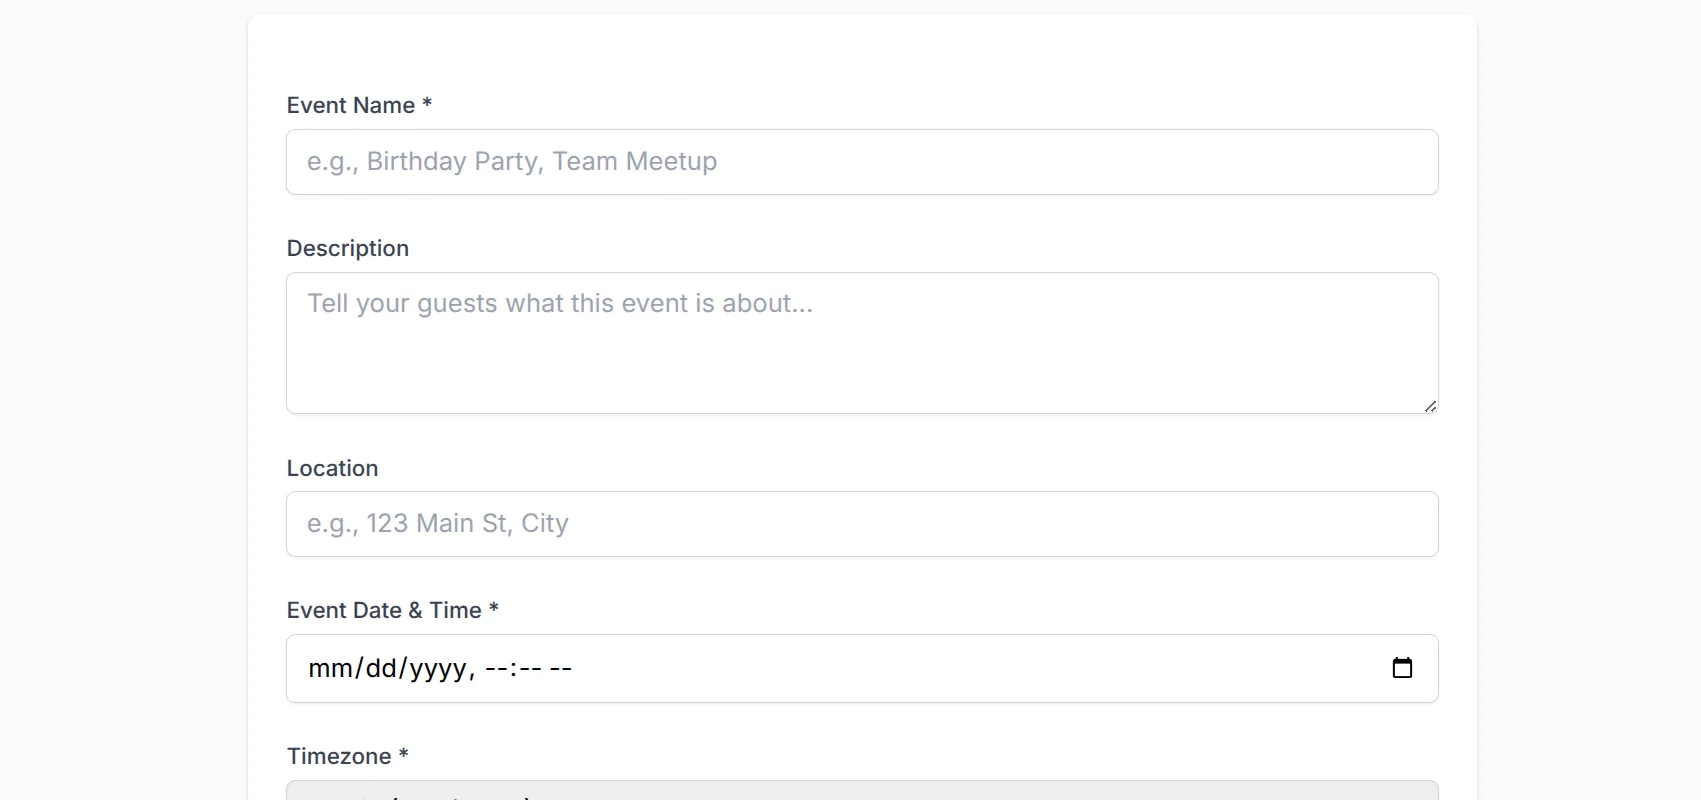Click the Location label
This screenshot has height=800, width=1701.
(x=332, y=467)
